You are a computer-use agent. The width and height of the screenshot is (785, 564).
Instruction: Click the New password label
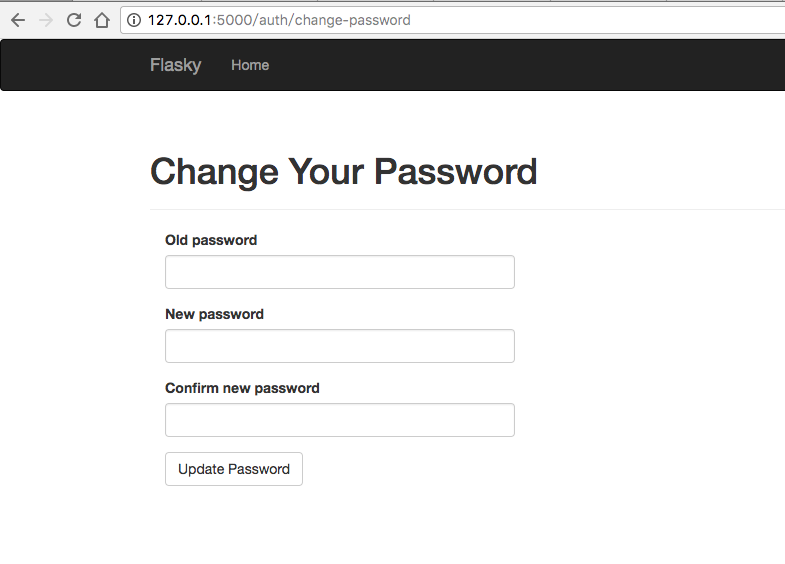pyautogui.click(x=214, y=314)
